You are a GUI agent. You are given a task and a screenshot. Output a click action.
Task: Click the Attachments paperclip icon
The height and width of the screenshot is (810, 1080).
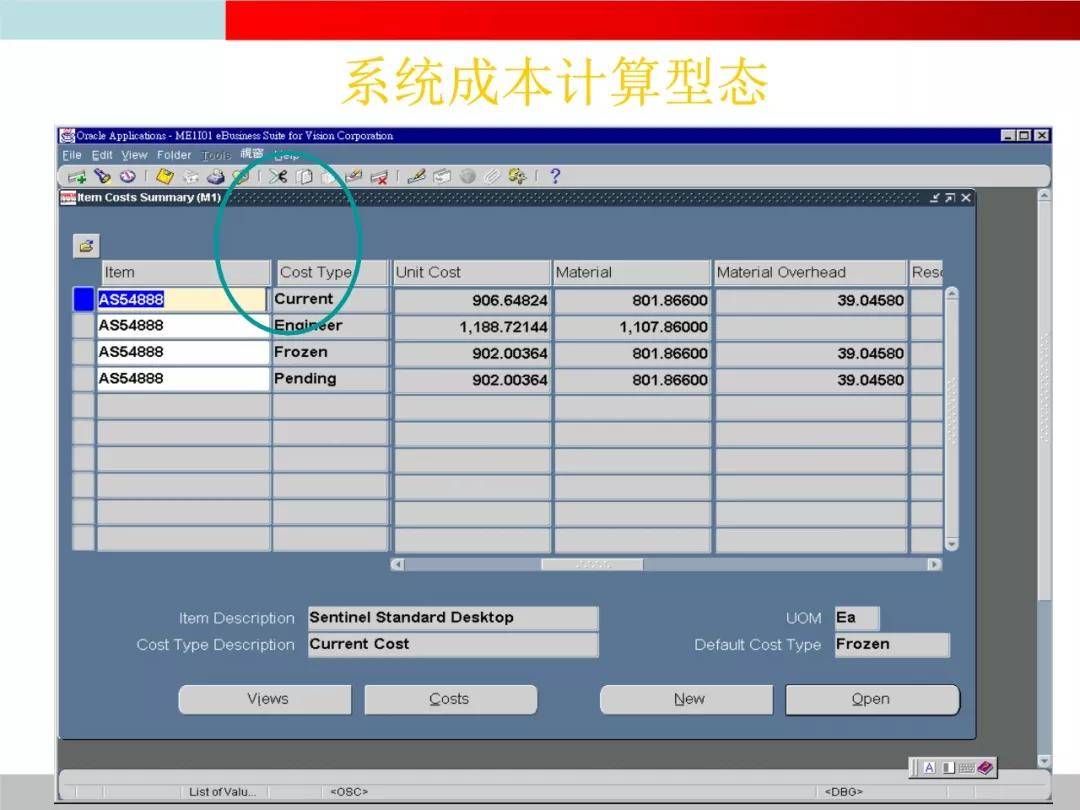(492, 176)
